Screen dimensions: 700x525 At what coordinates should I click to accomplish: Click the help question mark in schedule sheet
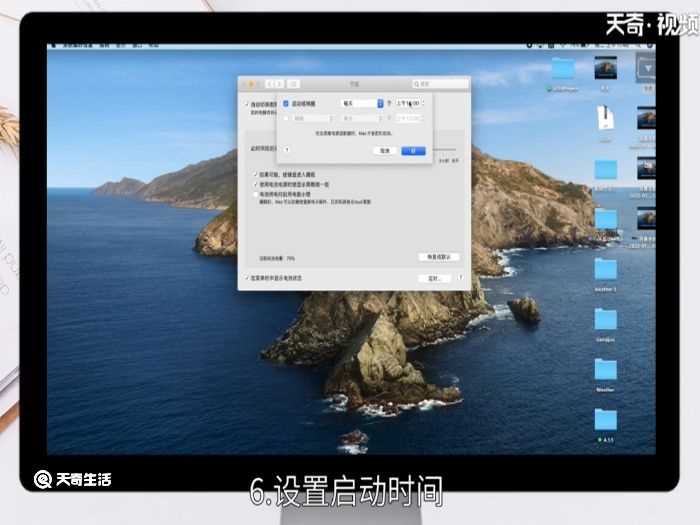287,150
